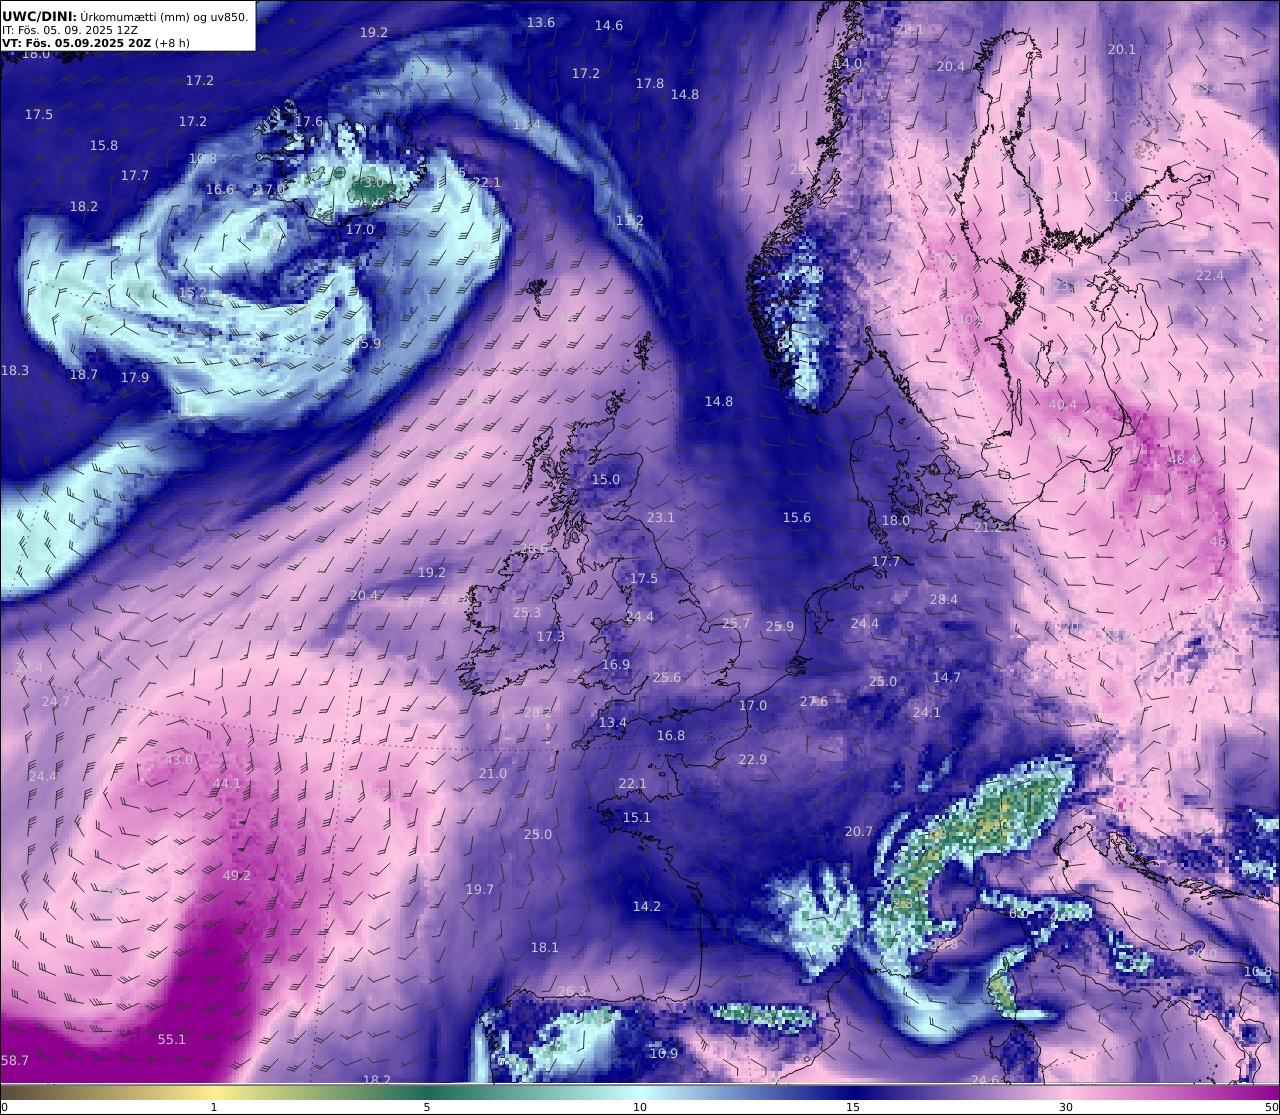Click the 20.7 value label
Viewport: 1280px width, 1115px height.
point(859,831)
